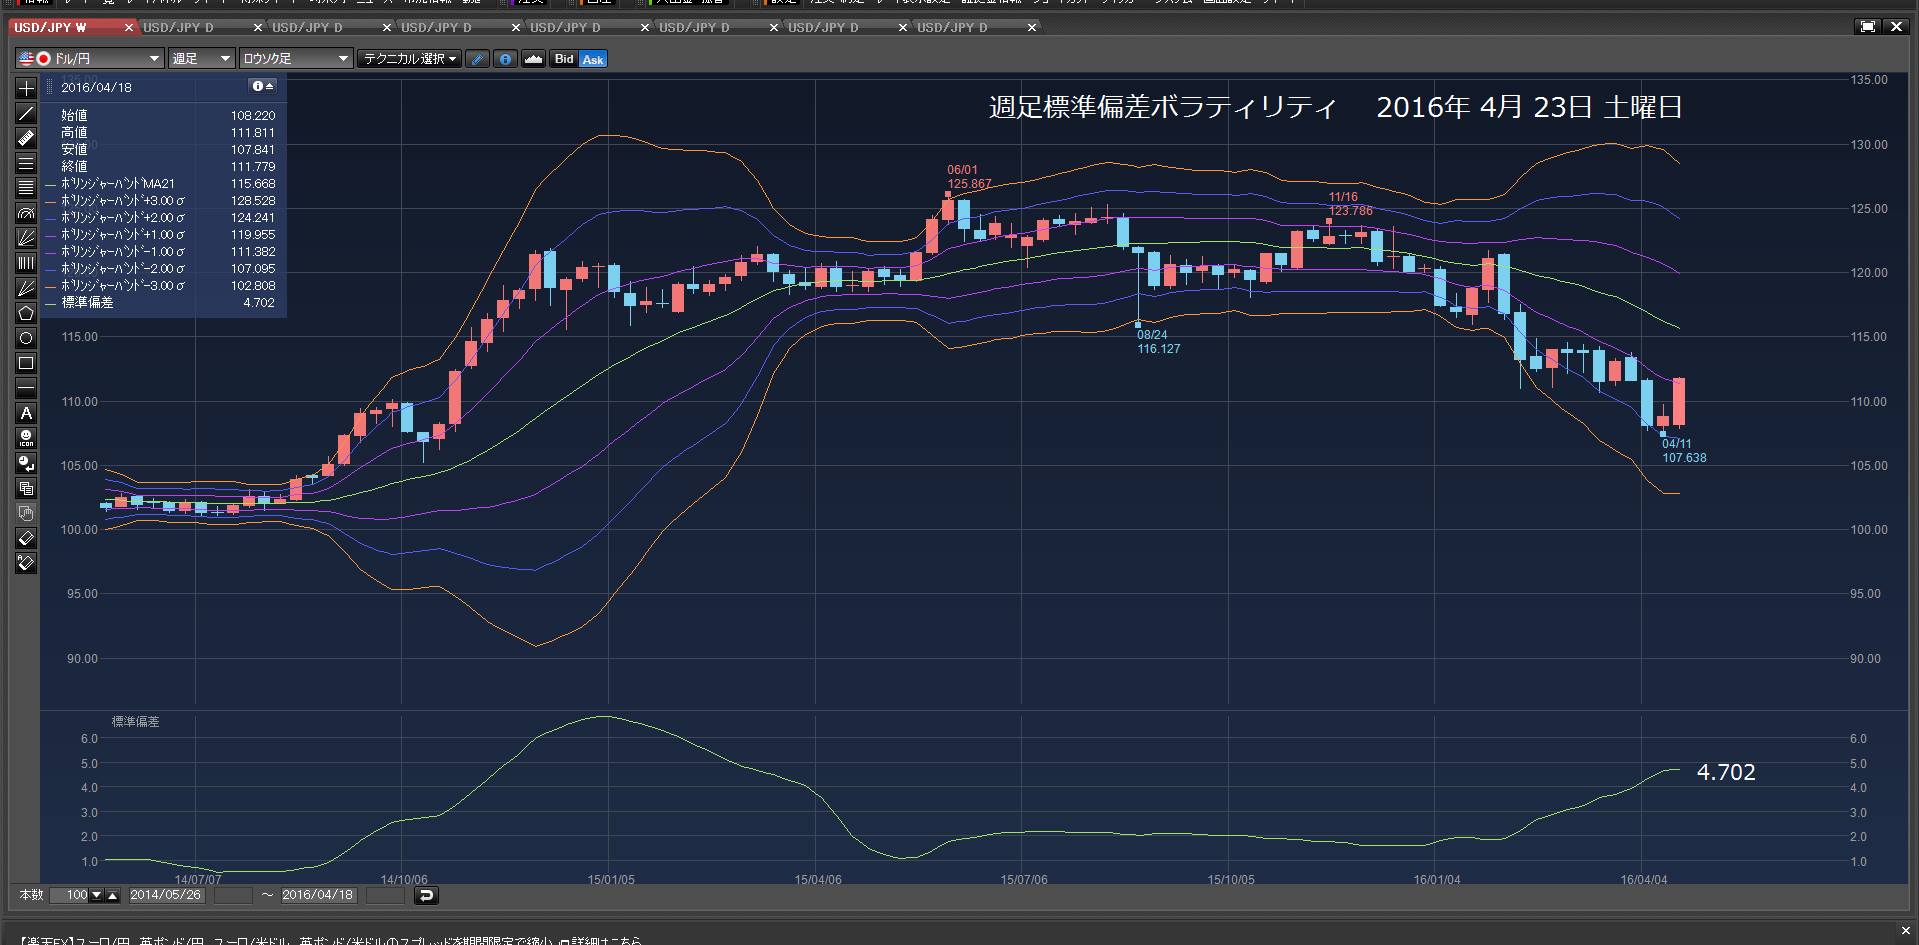
Task: Select the pentagon shape tool
Action: pyautogui.click(x=26, y=313)
